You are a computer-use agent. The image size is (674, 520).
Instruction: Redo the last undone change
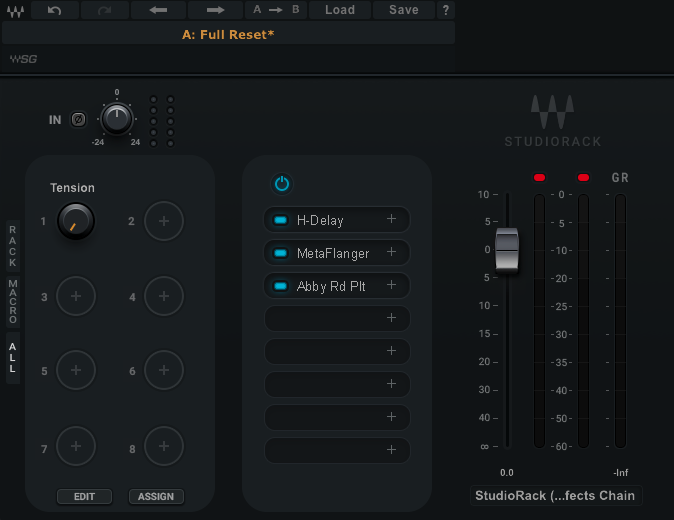pyautogui.click(x=104, y=10)
